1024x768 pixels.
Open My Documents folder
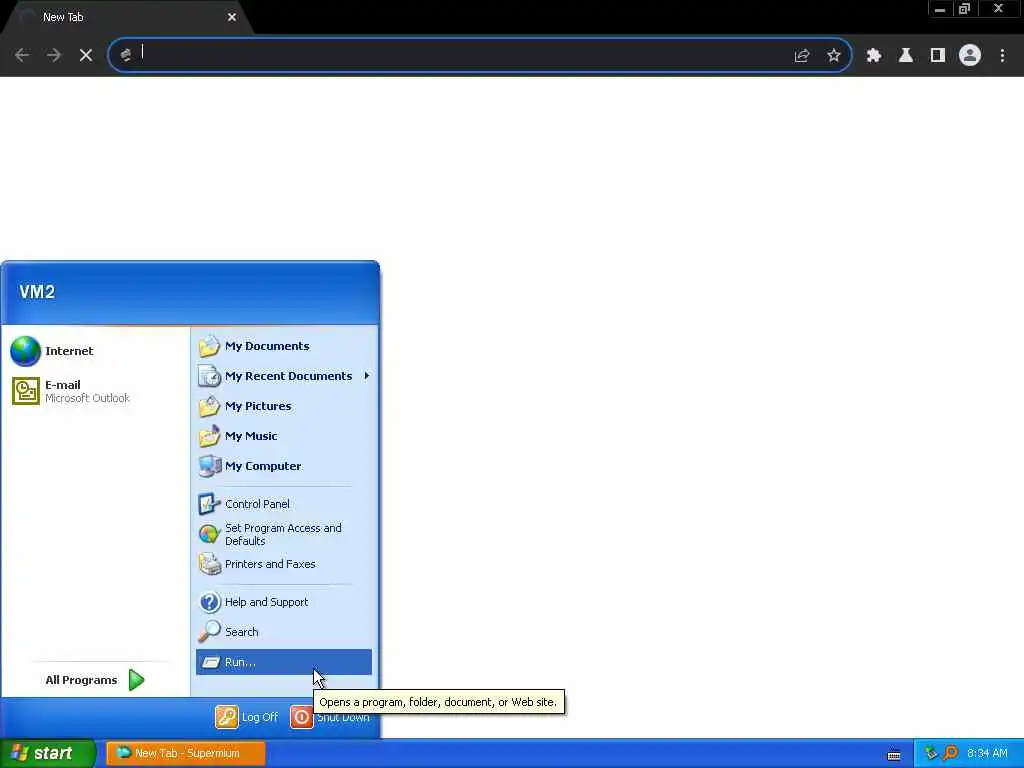(x=284, y=346)
